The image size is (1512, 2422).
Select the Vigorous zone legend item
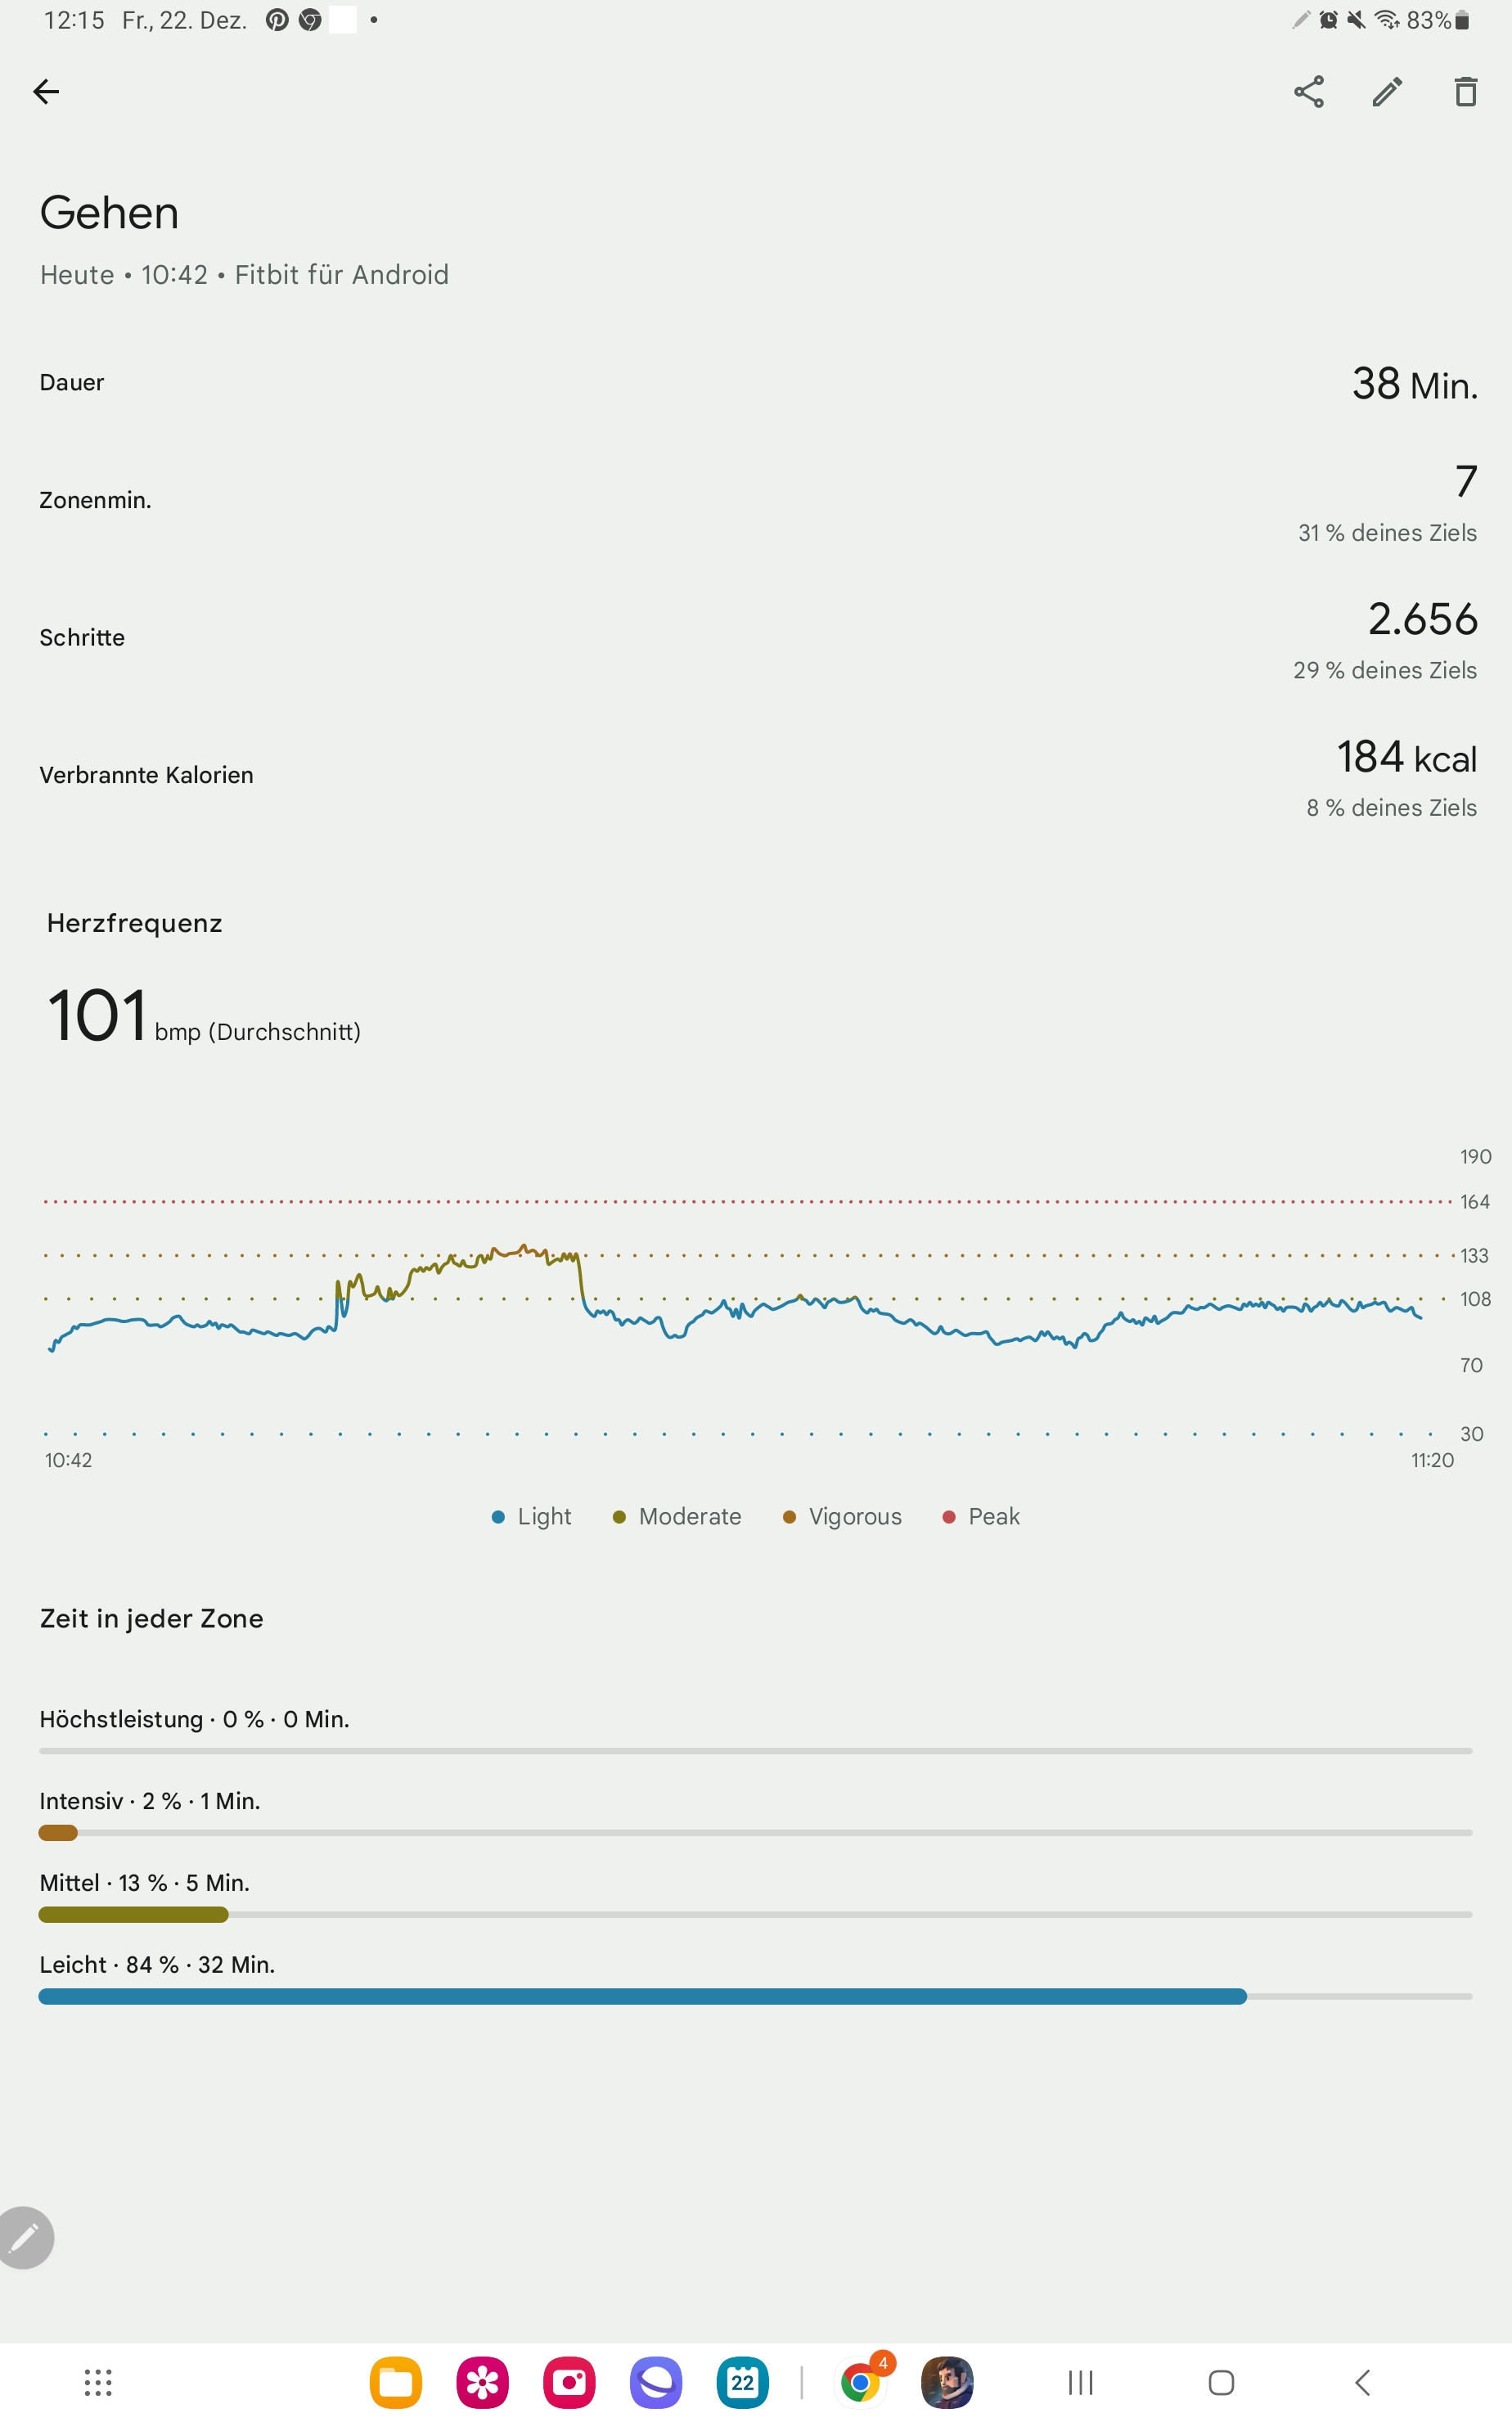[x=842, y=1516]
